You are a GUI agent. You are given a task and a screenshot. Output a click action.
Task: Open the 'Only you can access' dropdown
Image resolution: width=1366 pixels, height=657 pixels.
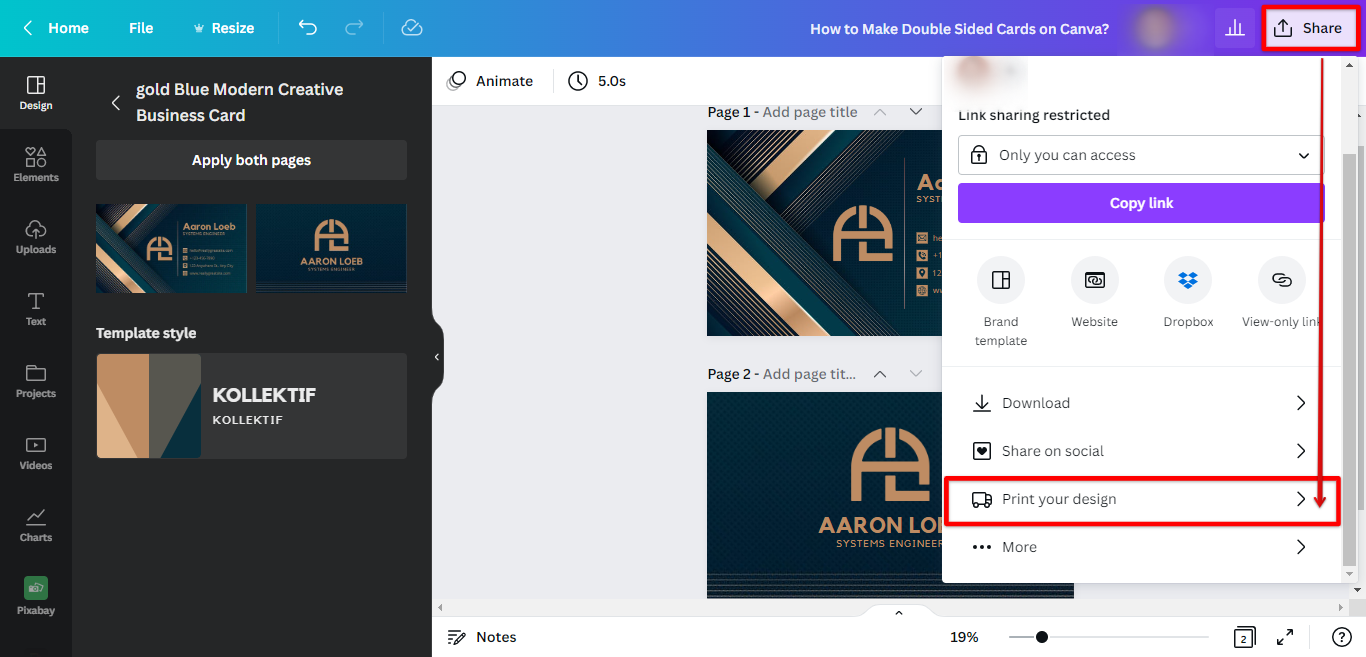1140,155
